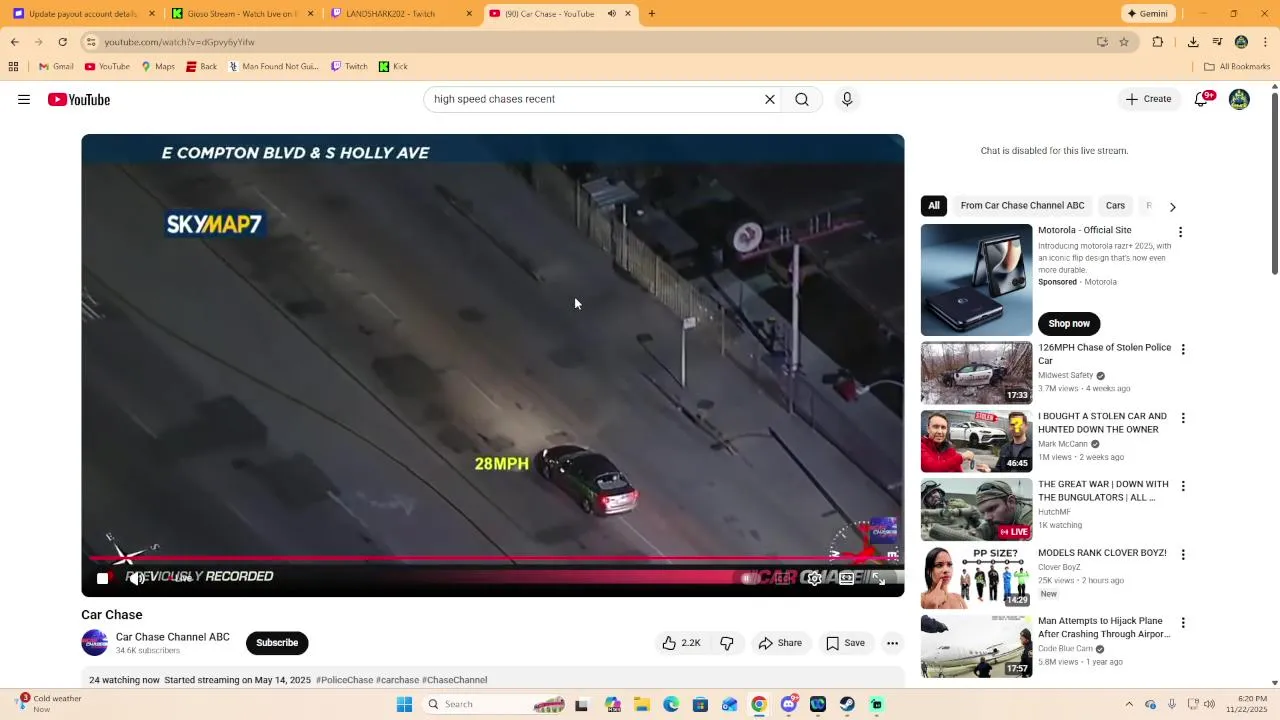
Task: Filter by From Car Chase Channel ABC
Action: [x=1022, y=206]
